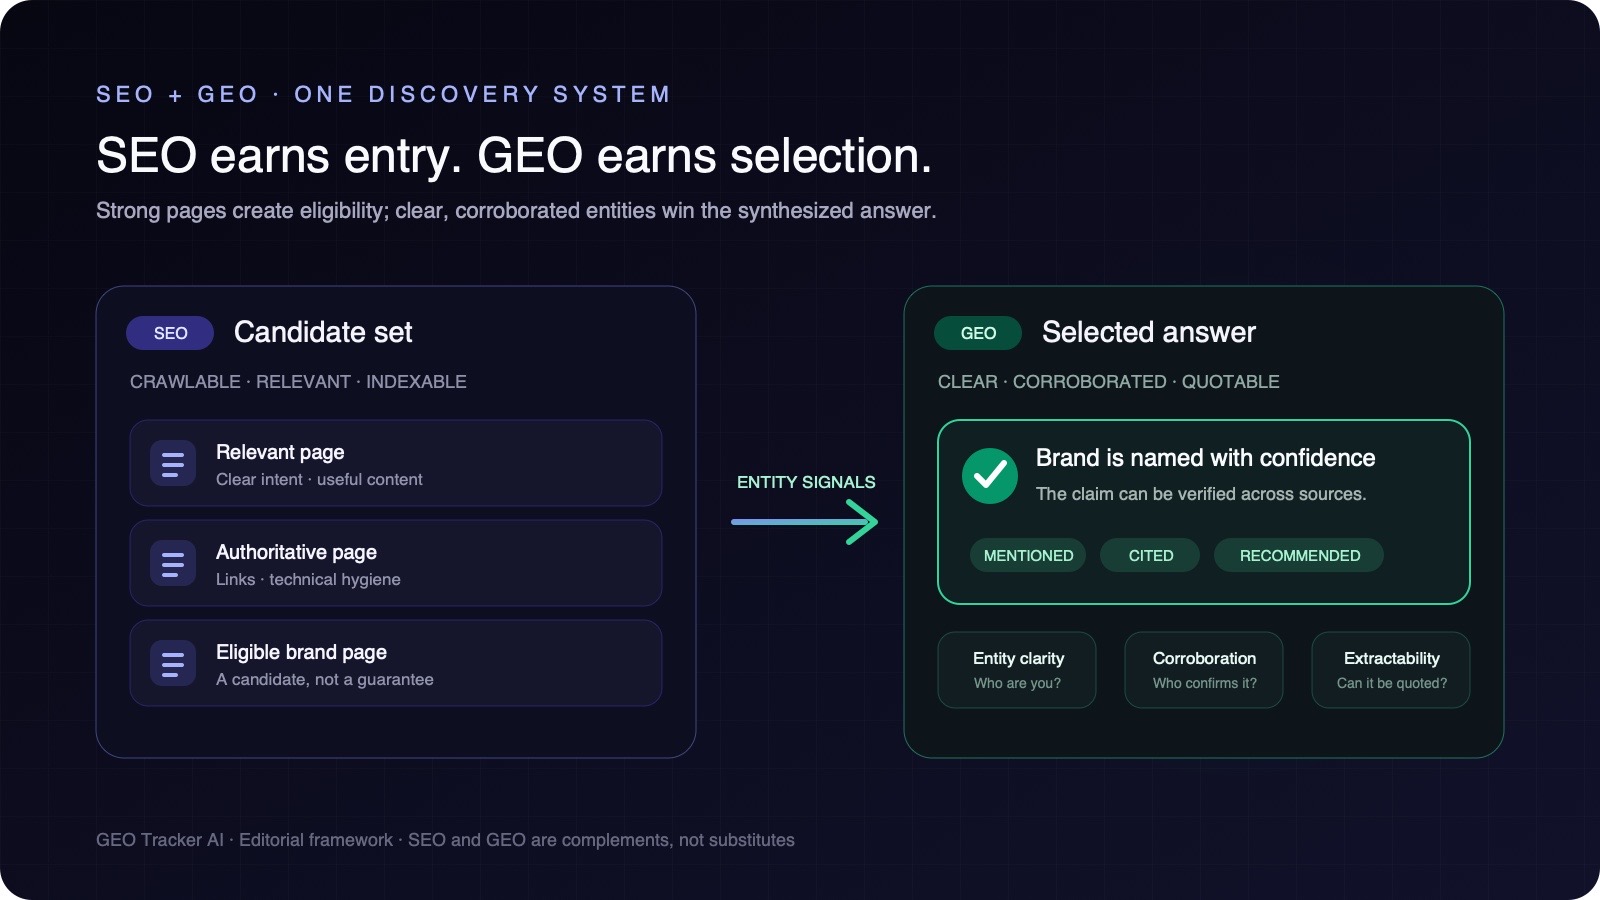Open the Entity clarity card
Viewport: 1600px width, 900px height.
point(1017,670)
